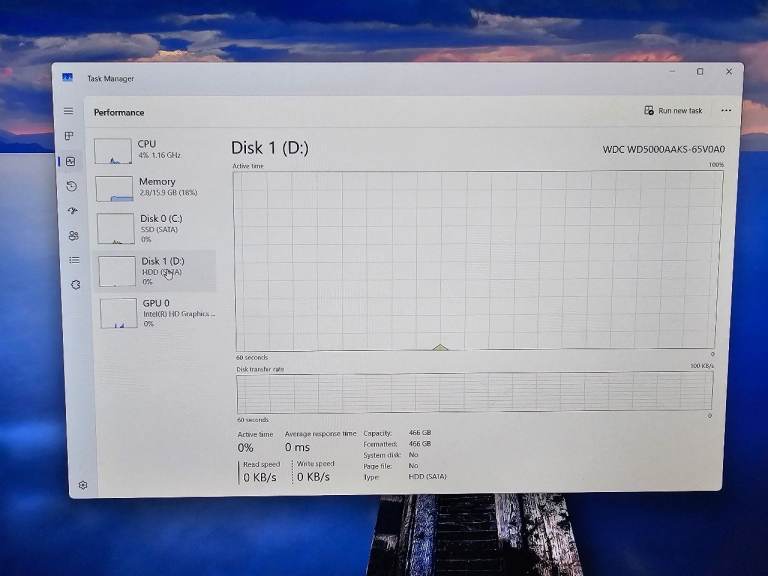Open the three-dot more options menu

(726, 111)
